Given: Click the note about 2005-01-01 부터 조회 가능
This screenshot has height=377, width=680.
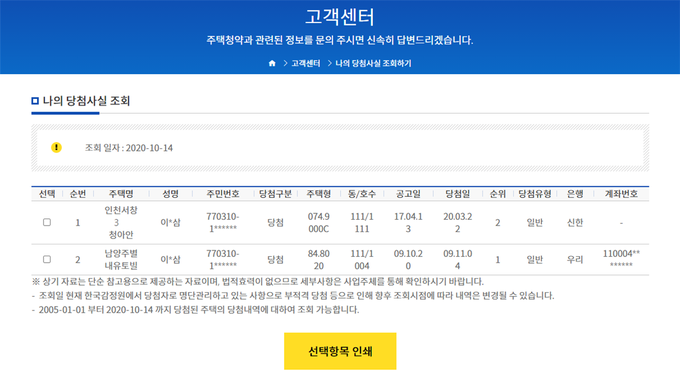Looking at the screenshot, I should 196,310.
